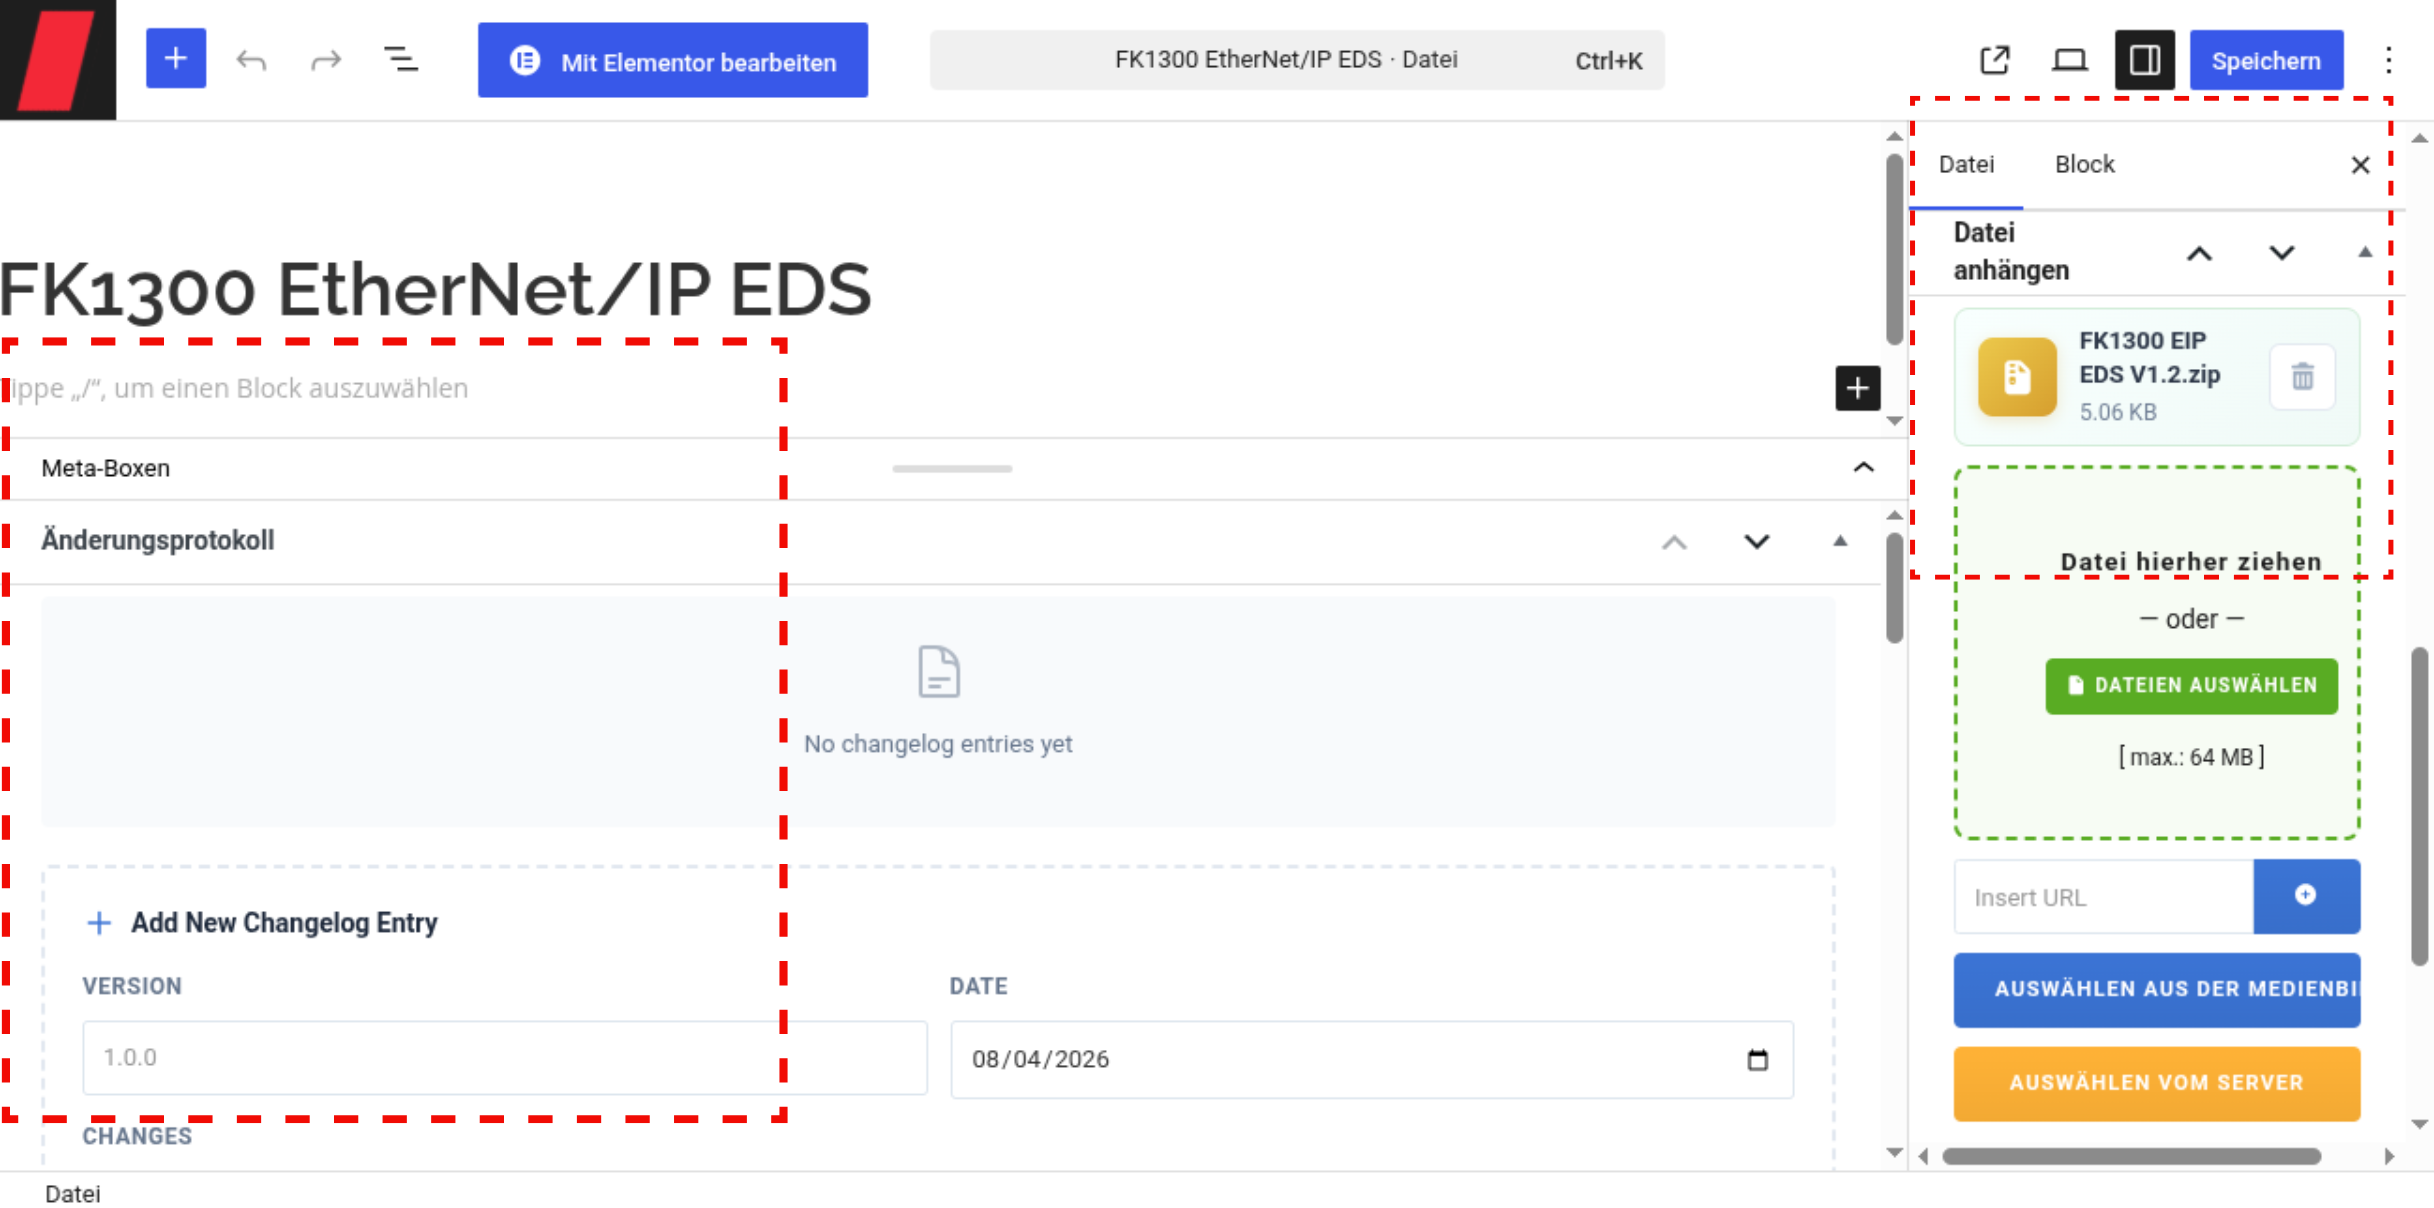Open the device preview laptop icon
Viewport: 2434px width, 1208px height.
[2070, 60]
